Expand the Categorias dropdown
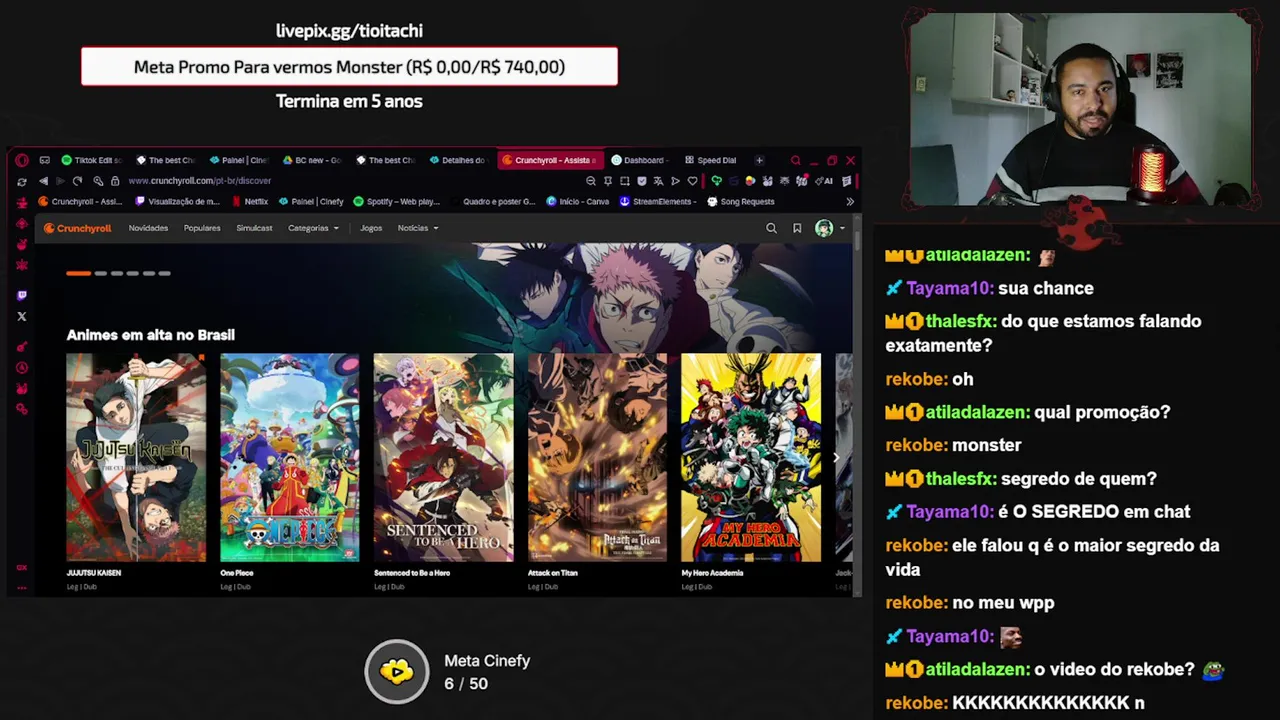Image resolution: width=1280 pixels, height=720 pixels. pyautogui.click(x=313, y=228)
